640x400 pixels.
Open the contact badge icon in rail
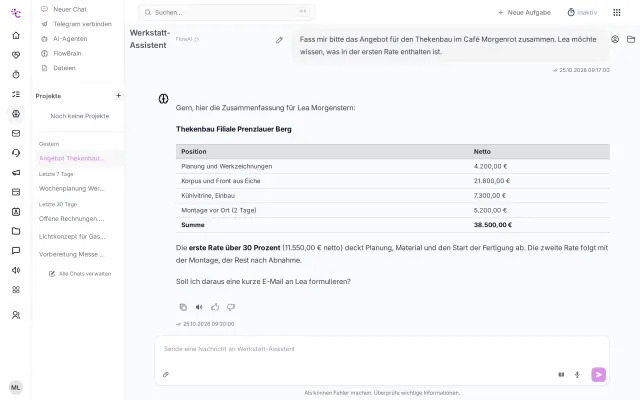[16, 212]
